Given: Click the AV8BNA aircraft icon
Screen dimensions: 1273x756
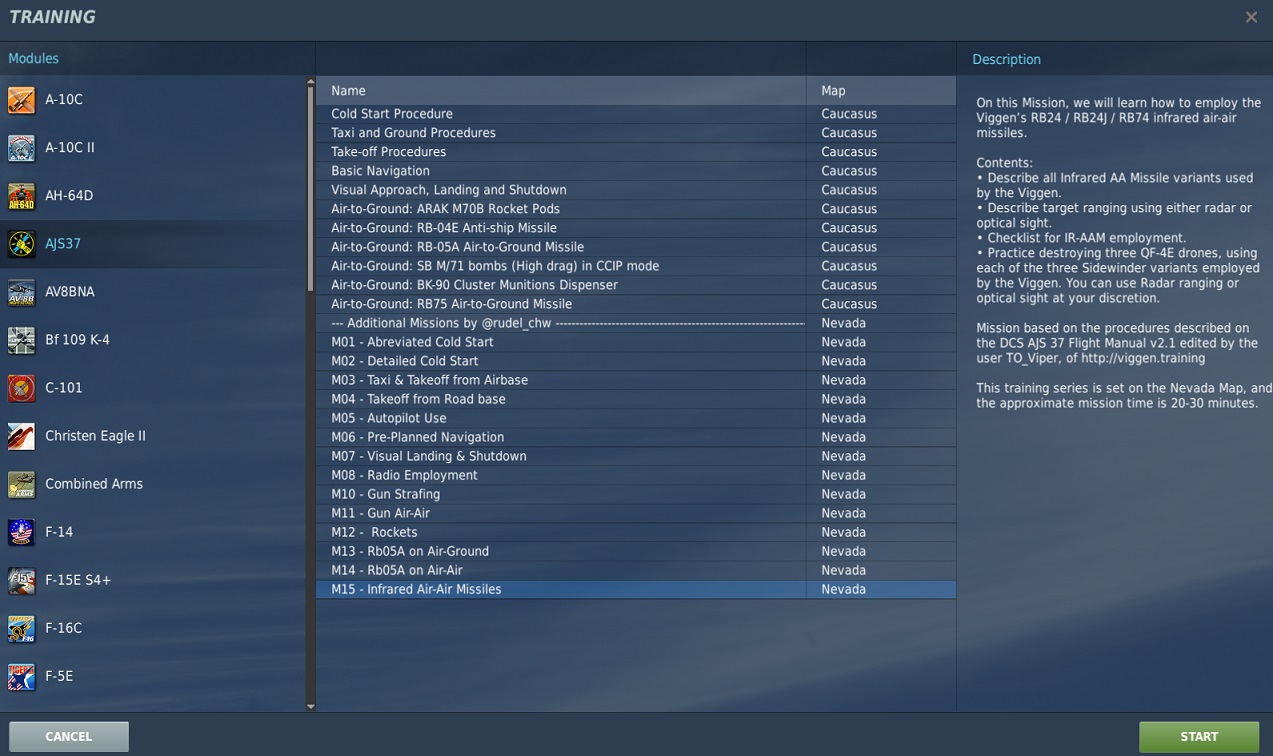Looking at the screenshot, I should (21, 292).
